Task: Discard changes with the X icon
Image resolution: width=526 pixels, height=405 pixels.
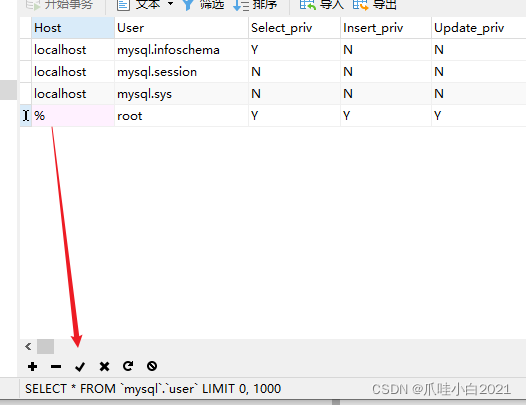Action: [104, 366]
